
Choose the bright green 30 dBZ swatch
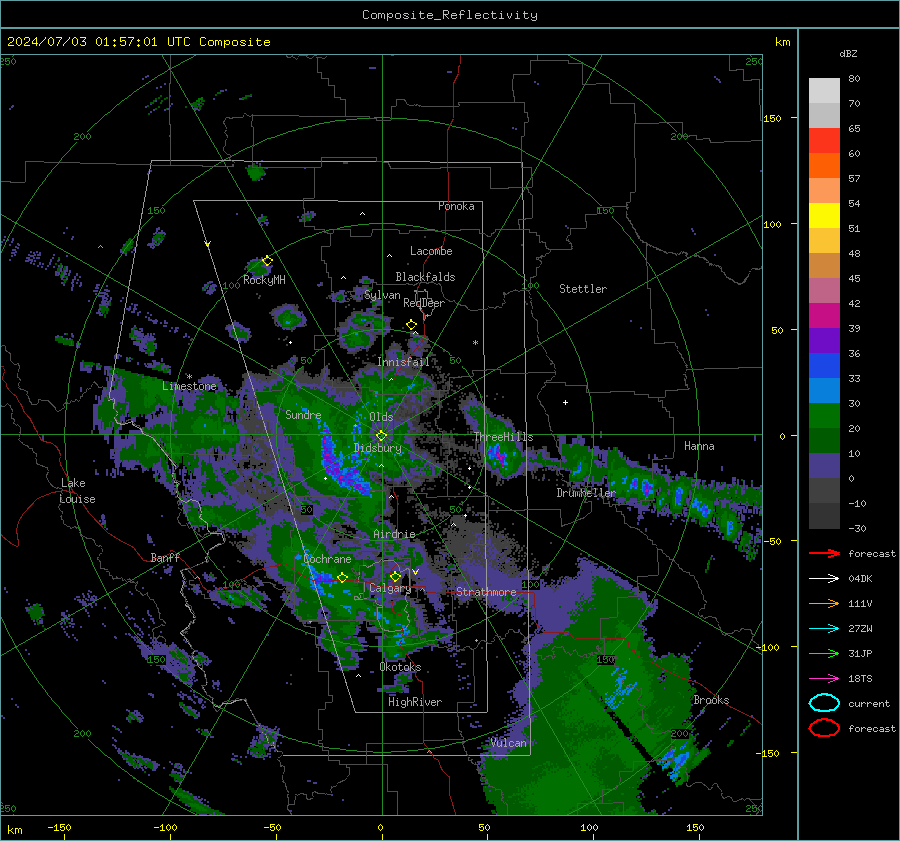click(824, 416)
